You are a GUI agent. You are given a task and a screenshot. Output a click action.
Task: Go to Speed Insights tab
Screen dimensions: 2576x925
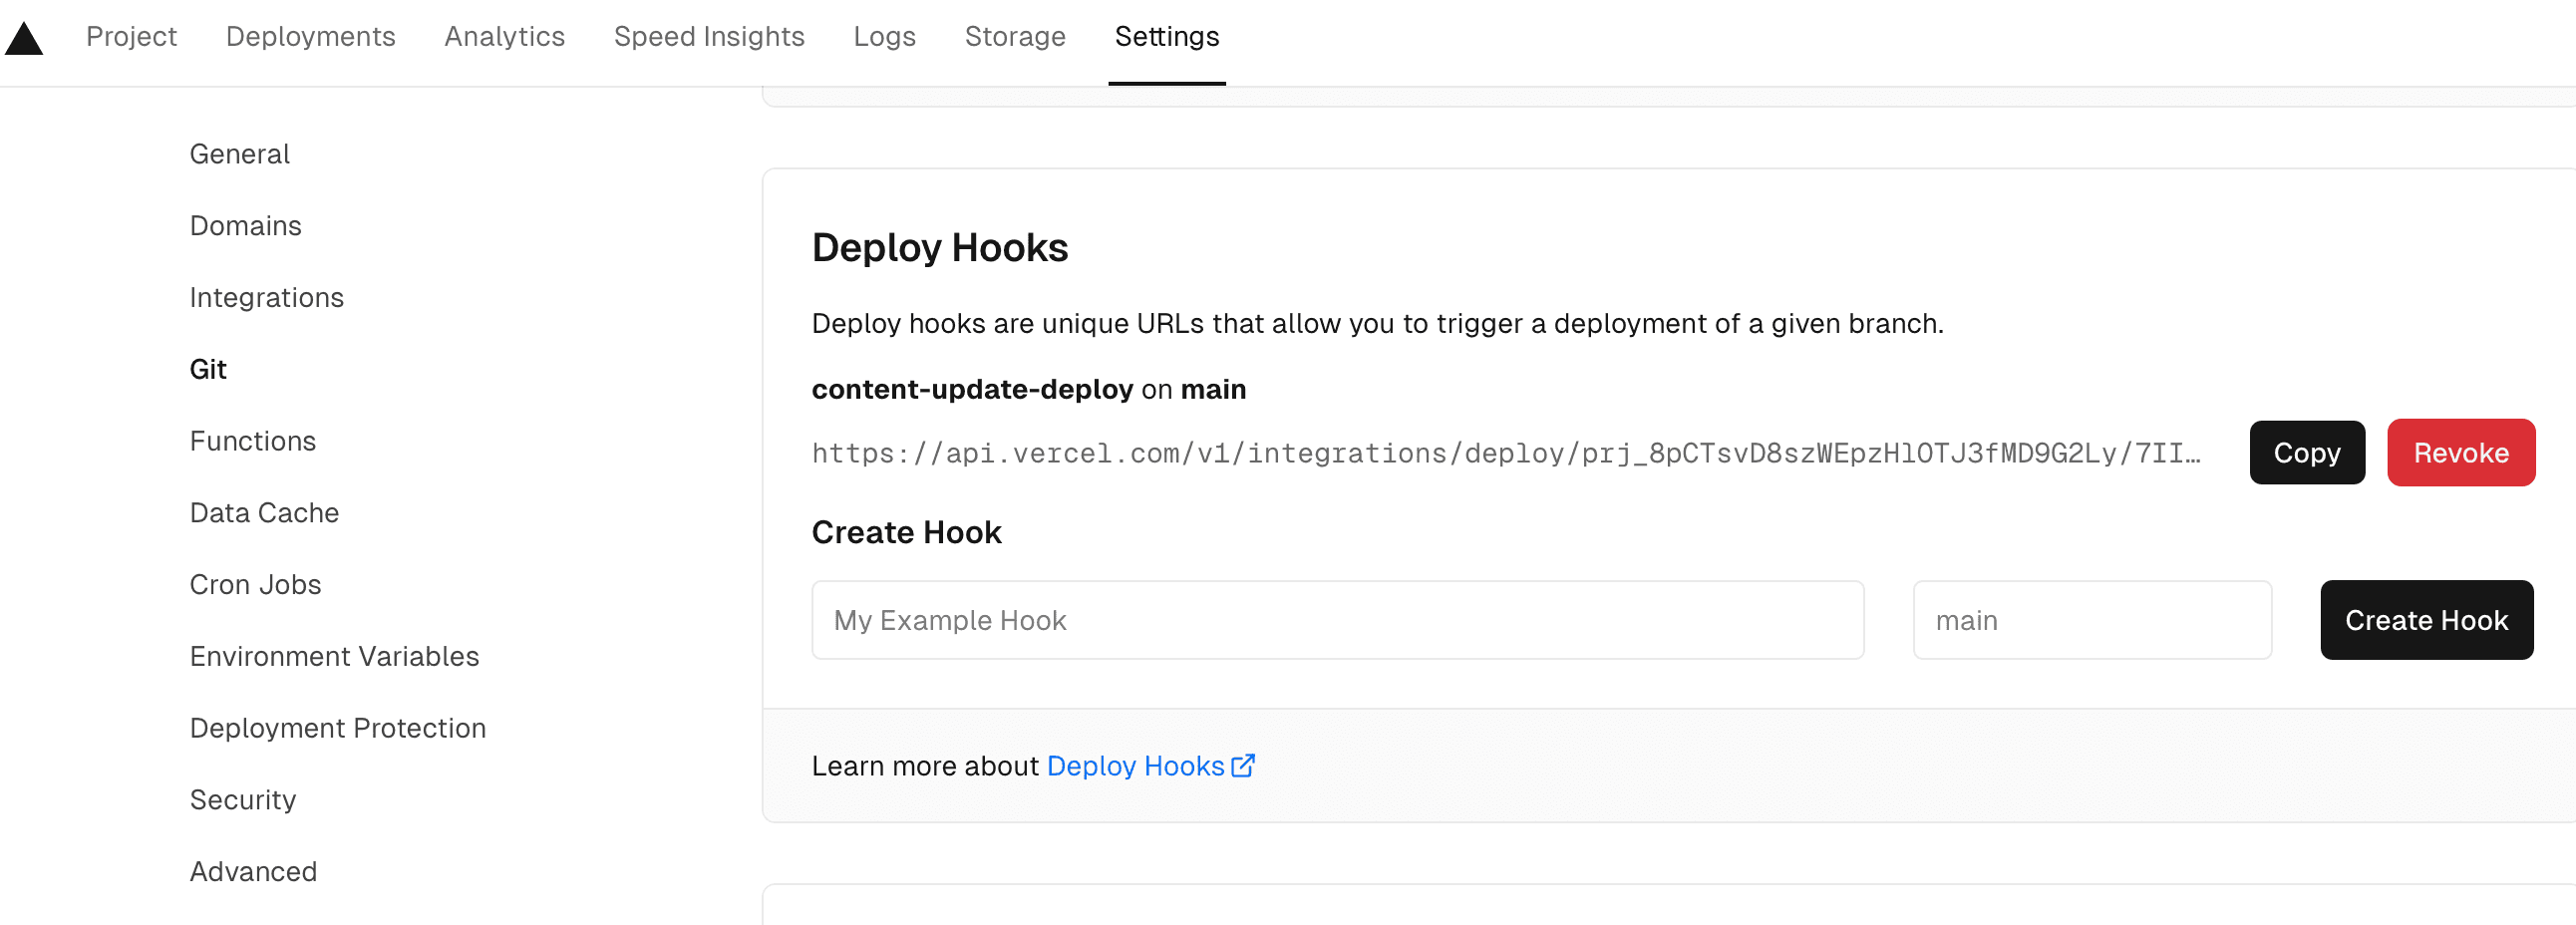point(708,37)
